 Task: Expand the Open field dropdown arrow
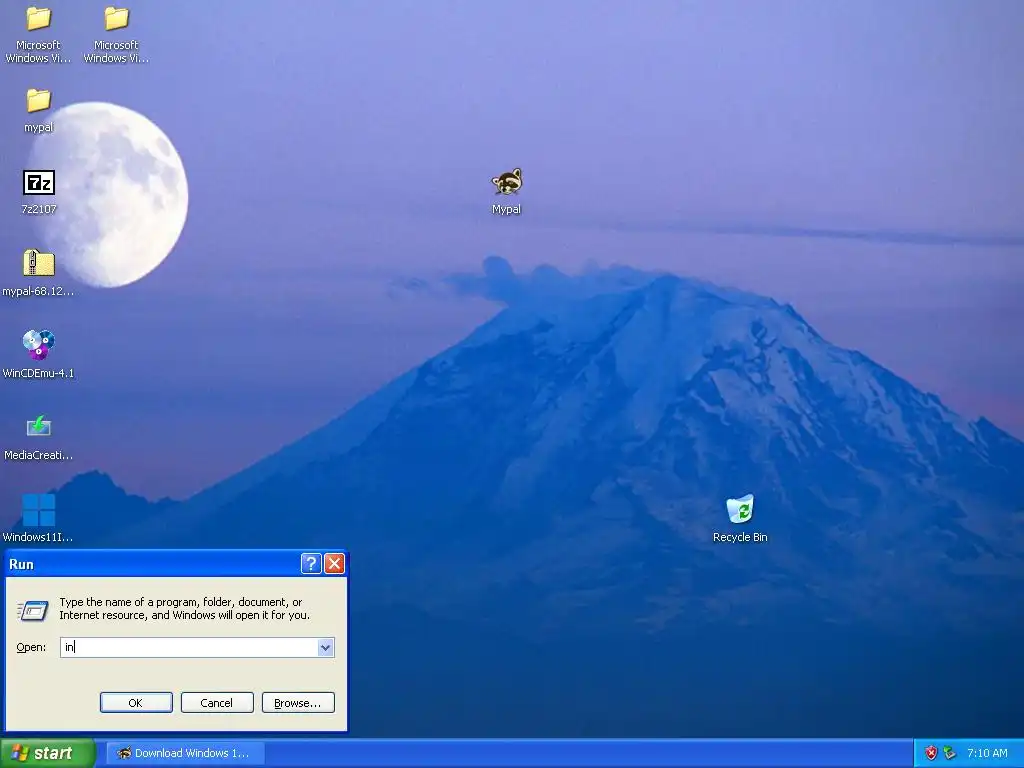(325, 647)
